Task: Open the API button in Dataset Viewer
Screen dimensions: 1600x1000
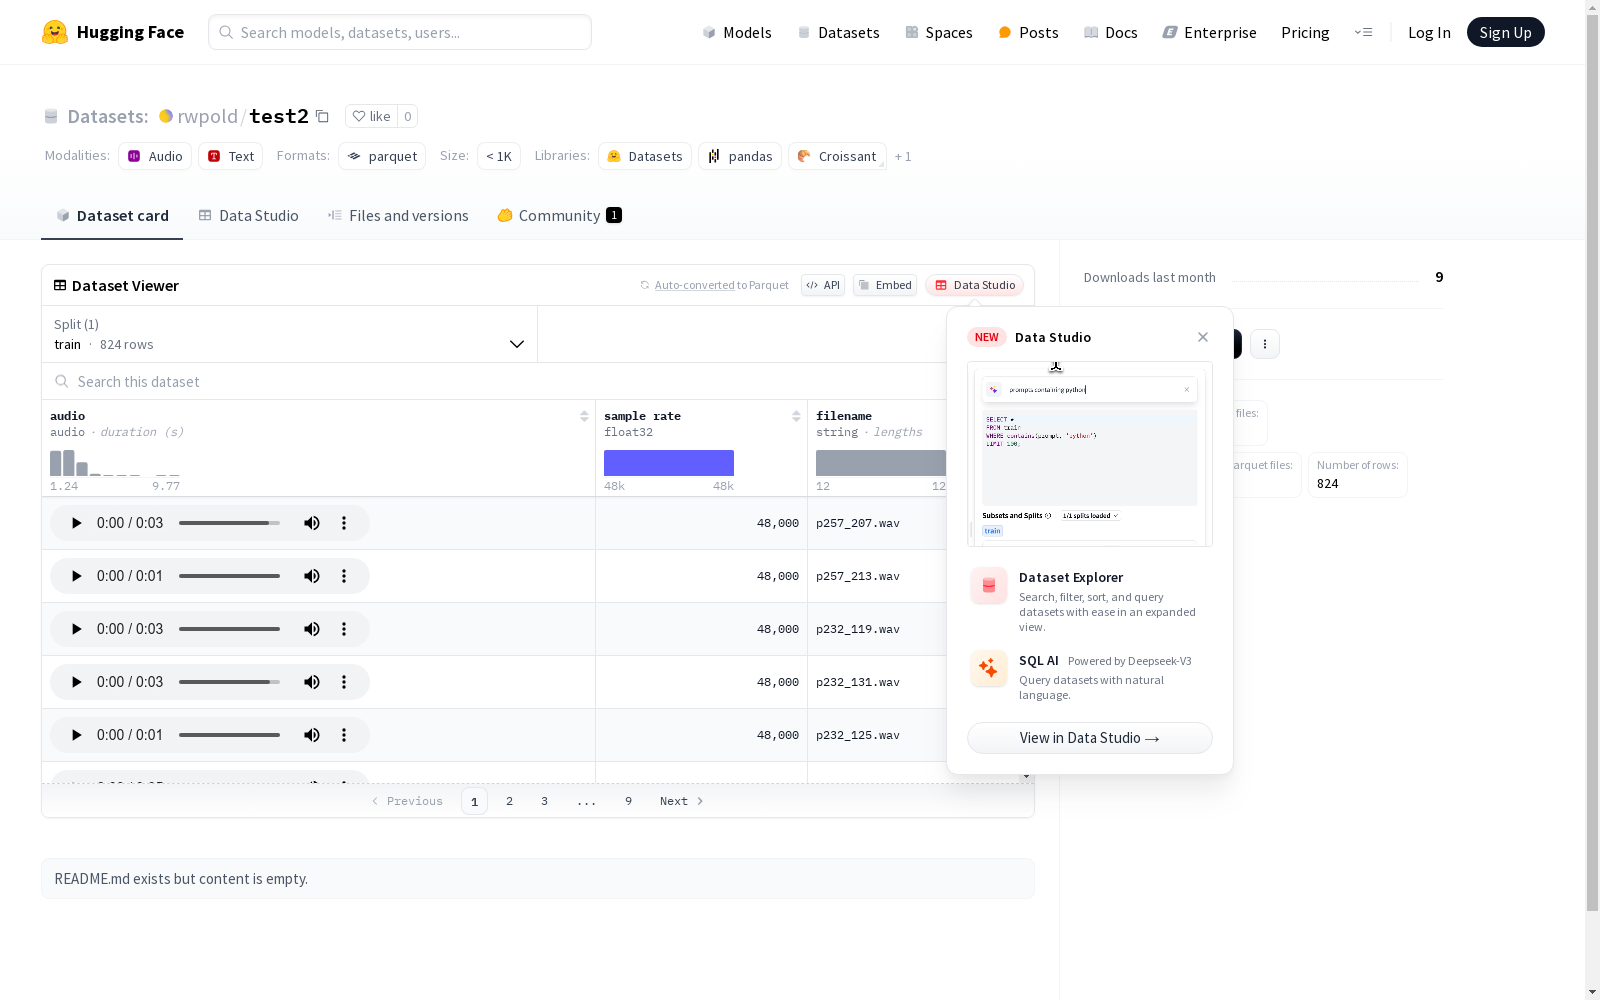Action: point(823,285)
